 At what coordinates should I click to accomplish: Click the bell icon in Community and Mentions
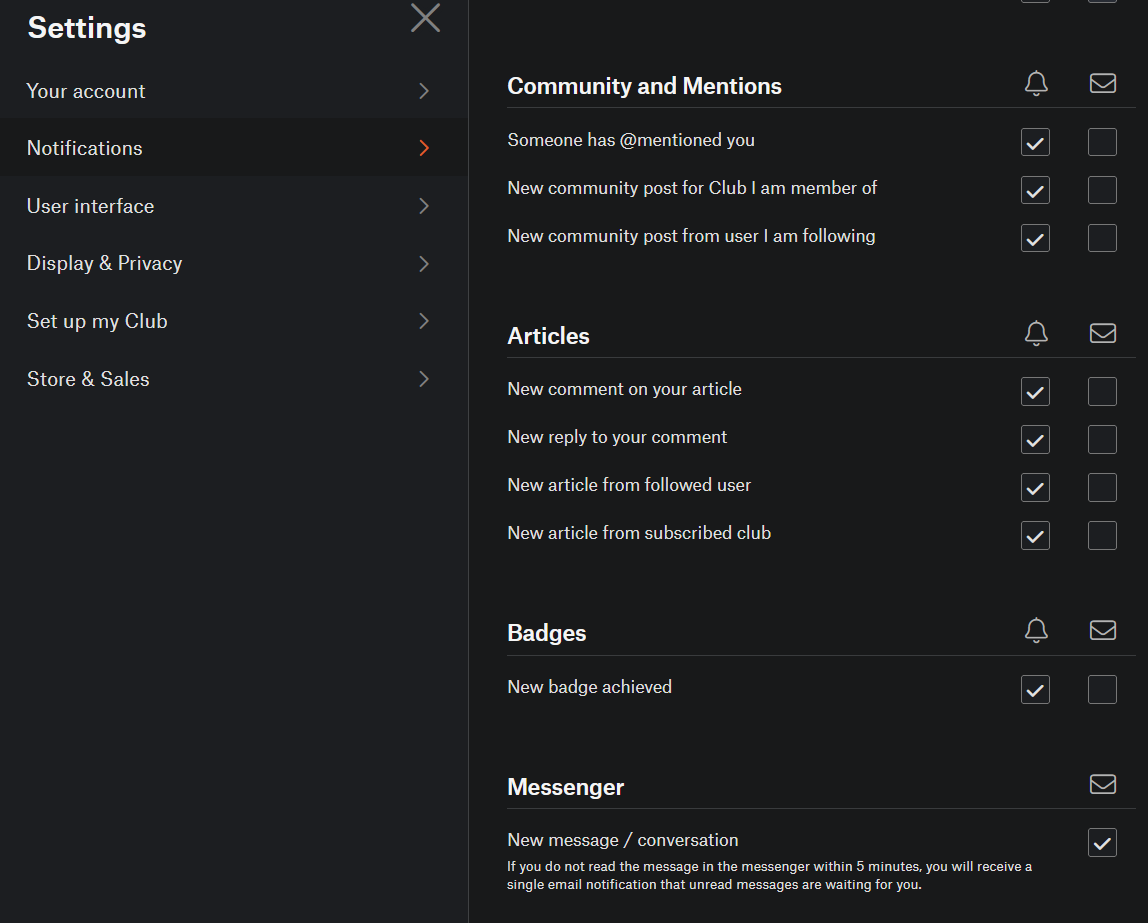(1036, 85)
